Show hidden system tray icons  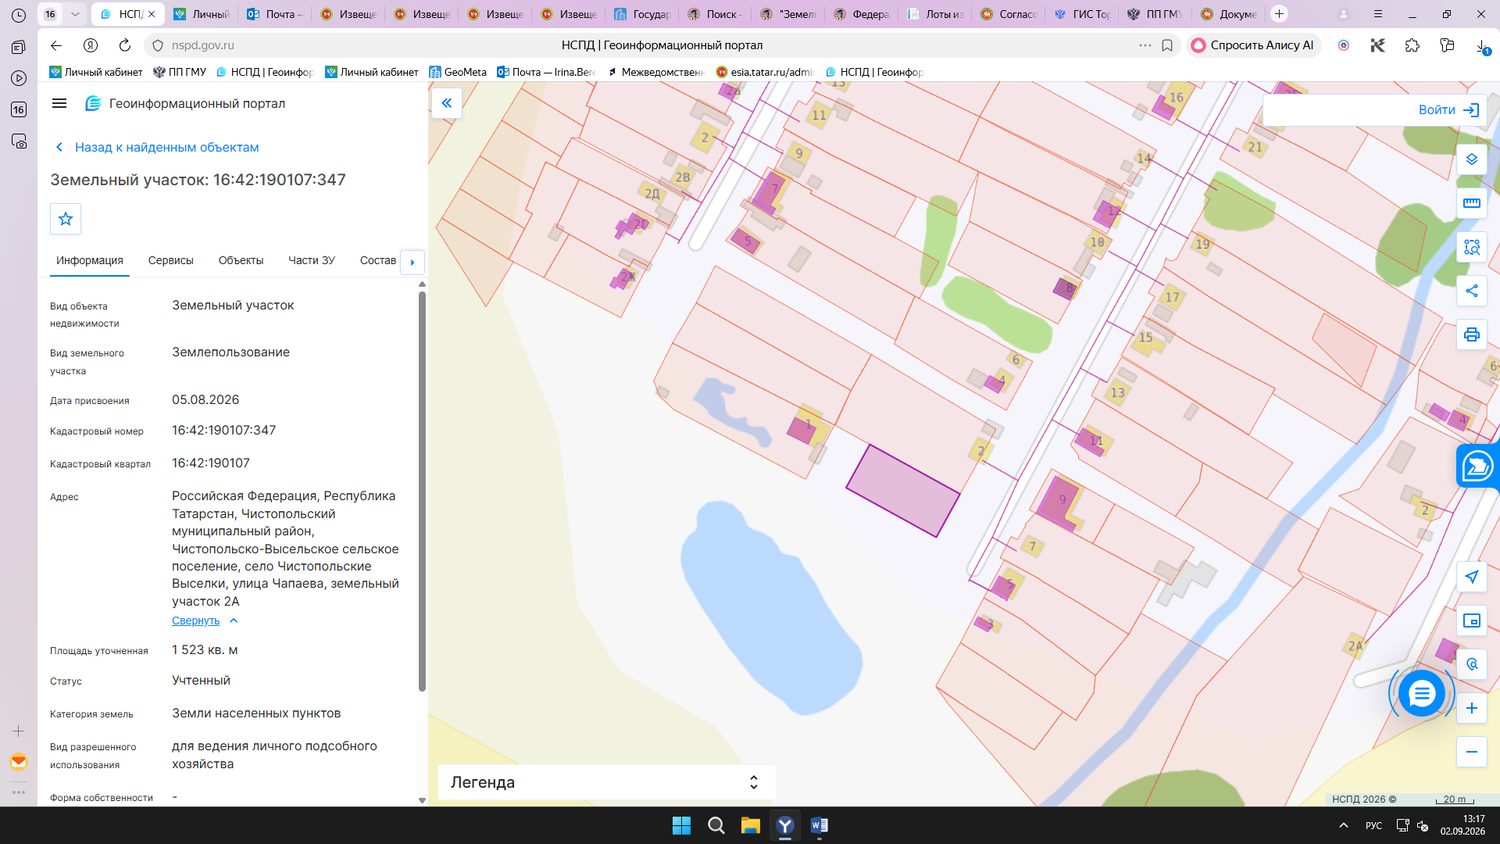tap(1343, 825)
